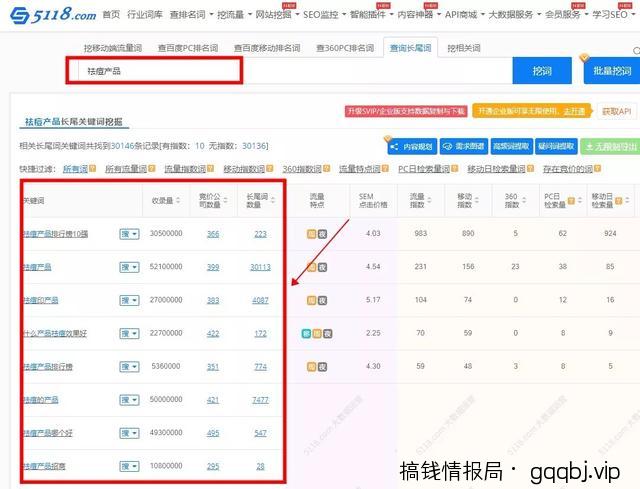Open 搜 dropdown in 27000000 row
640x489 pixels.
[129, 300]
